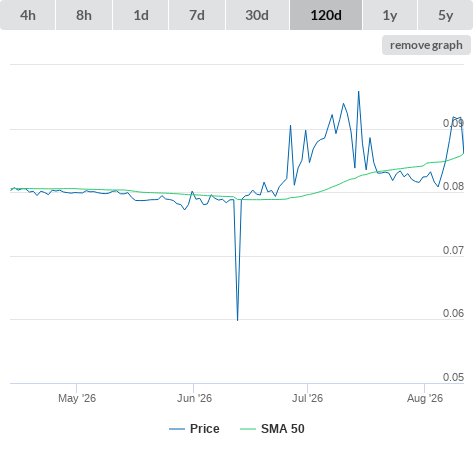Toggle the Price series in legend

(205, 429)
